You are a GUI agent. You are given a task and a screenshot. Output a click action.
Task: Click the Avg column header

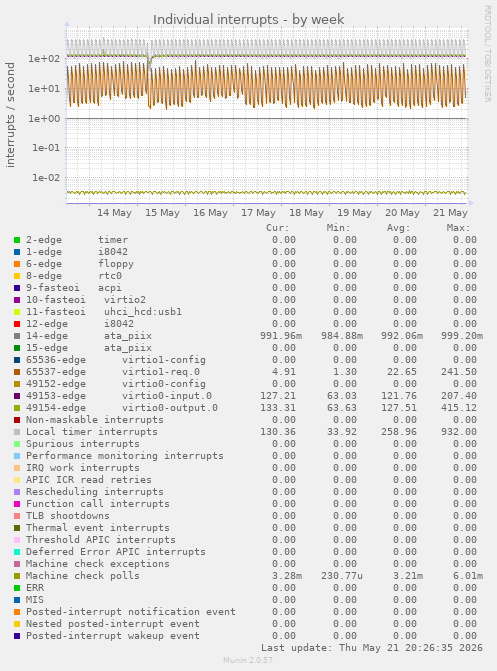[398, 228]
